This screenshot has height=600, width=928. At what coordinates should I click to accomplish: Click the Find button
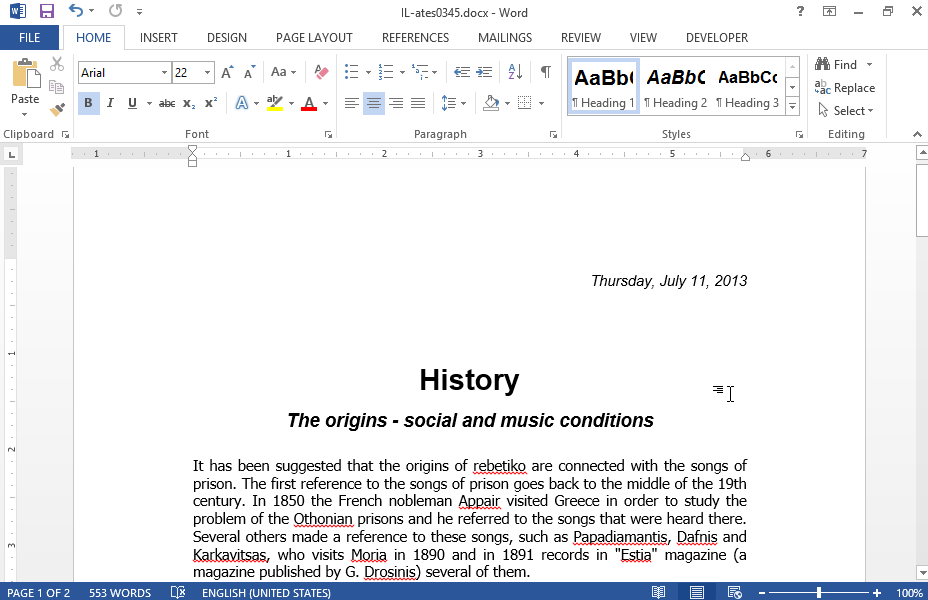(836, 64)
